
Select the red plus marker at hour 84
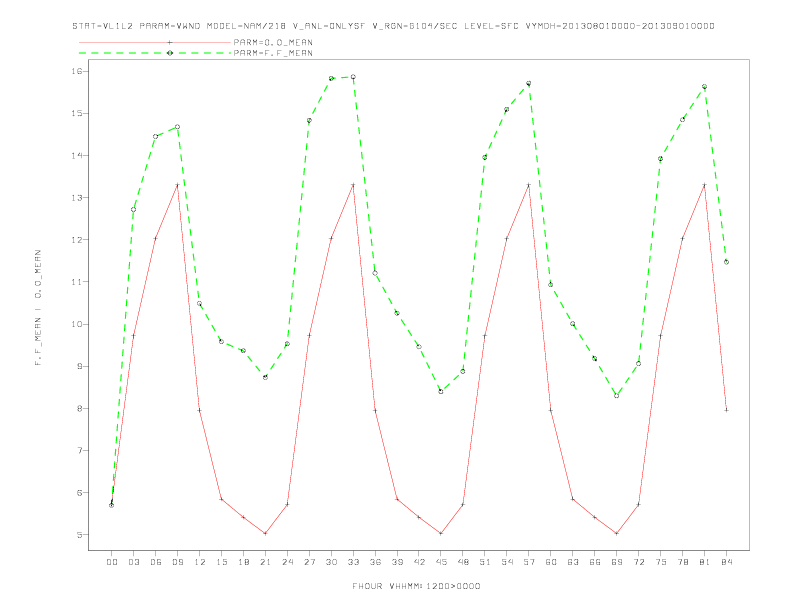pos(726,410)
